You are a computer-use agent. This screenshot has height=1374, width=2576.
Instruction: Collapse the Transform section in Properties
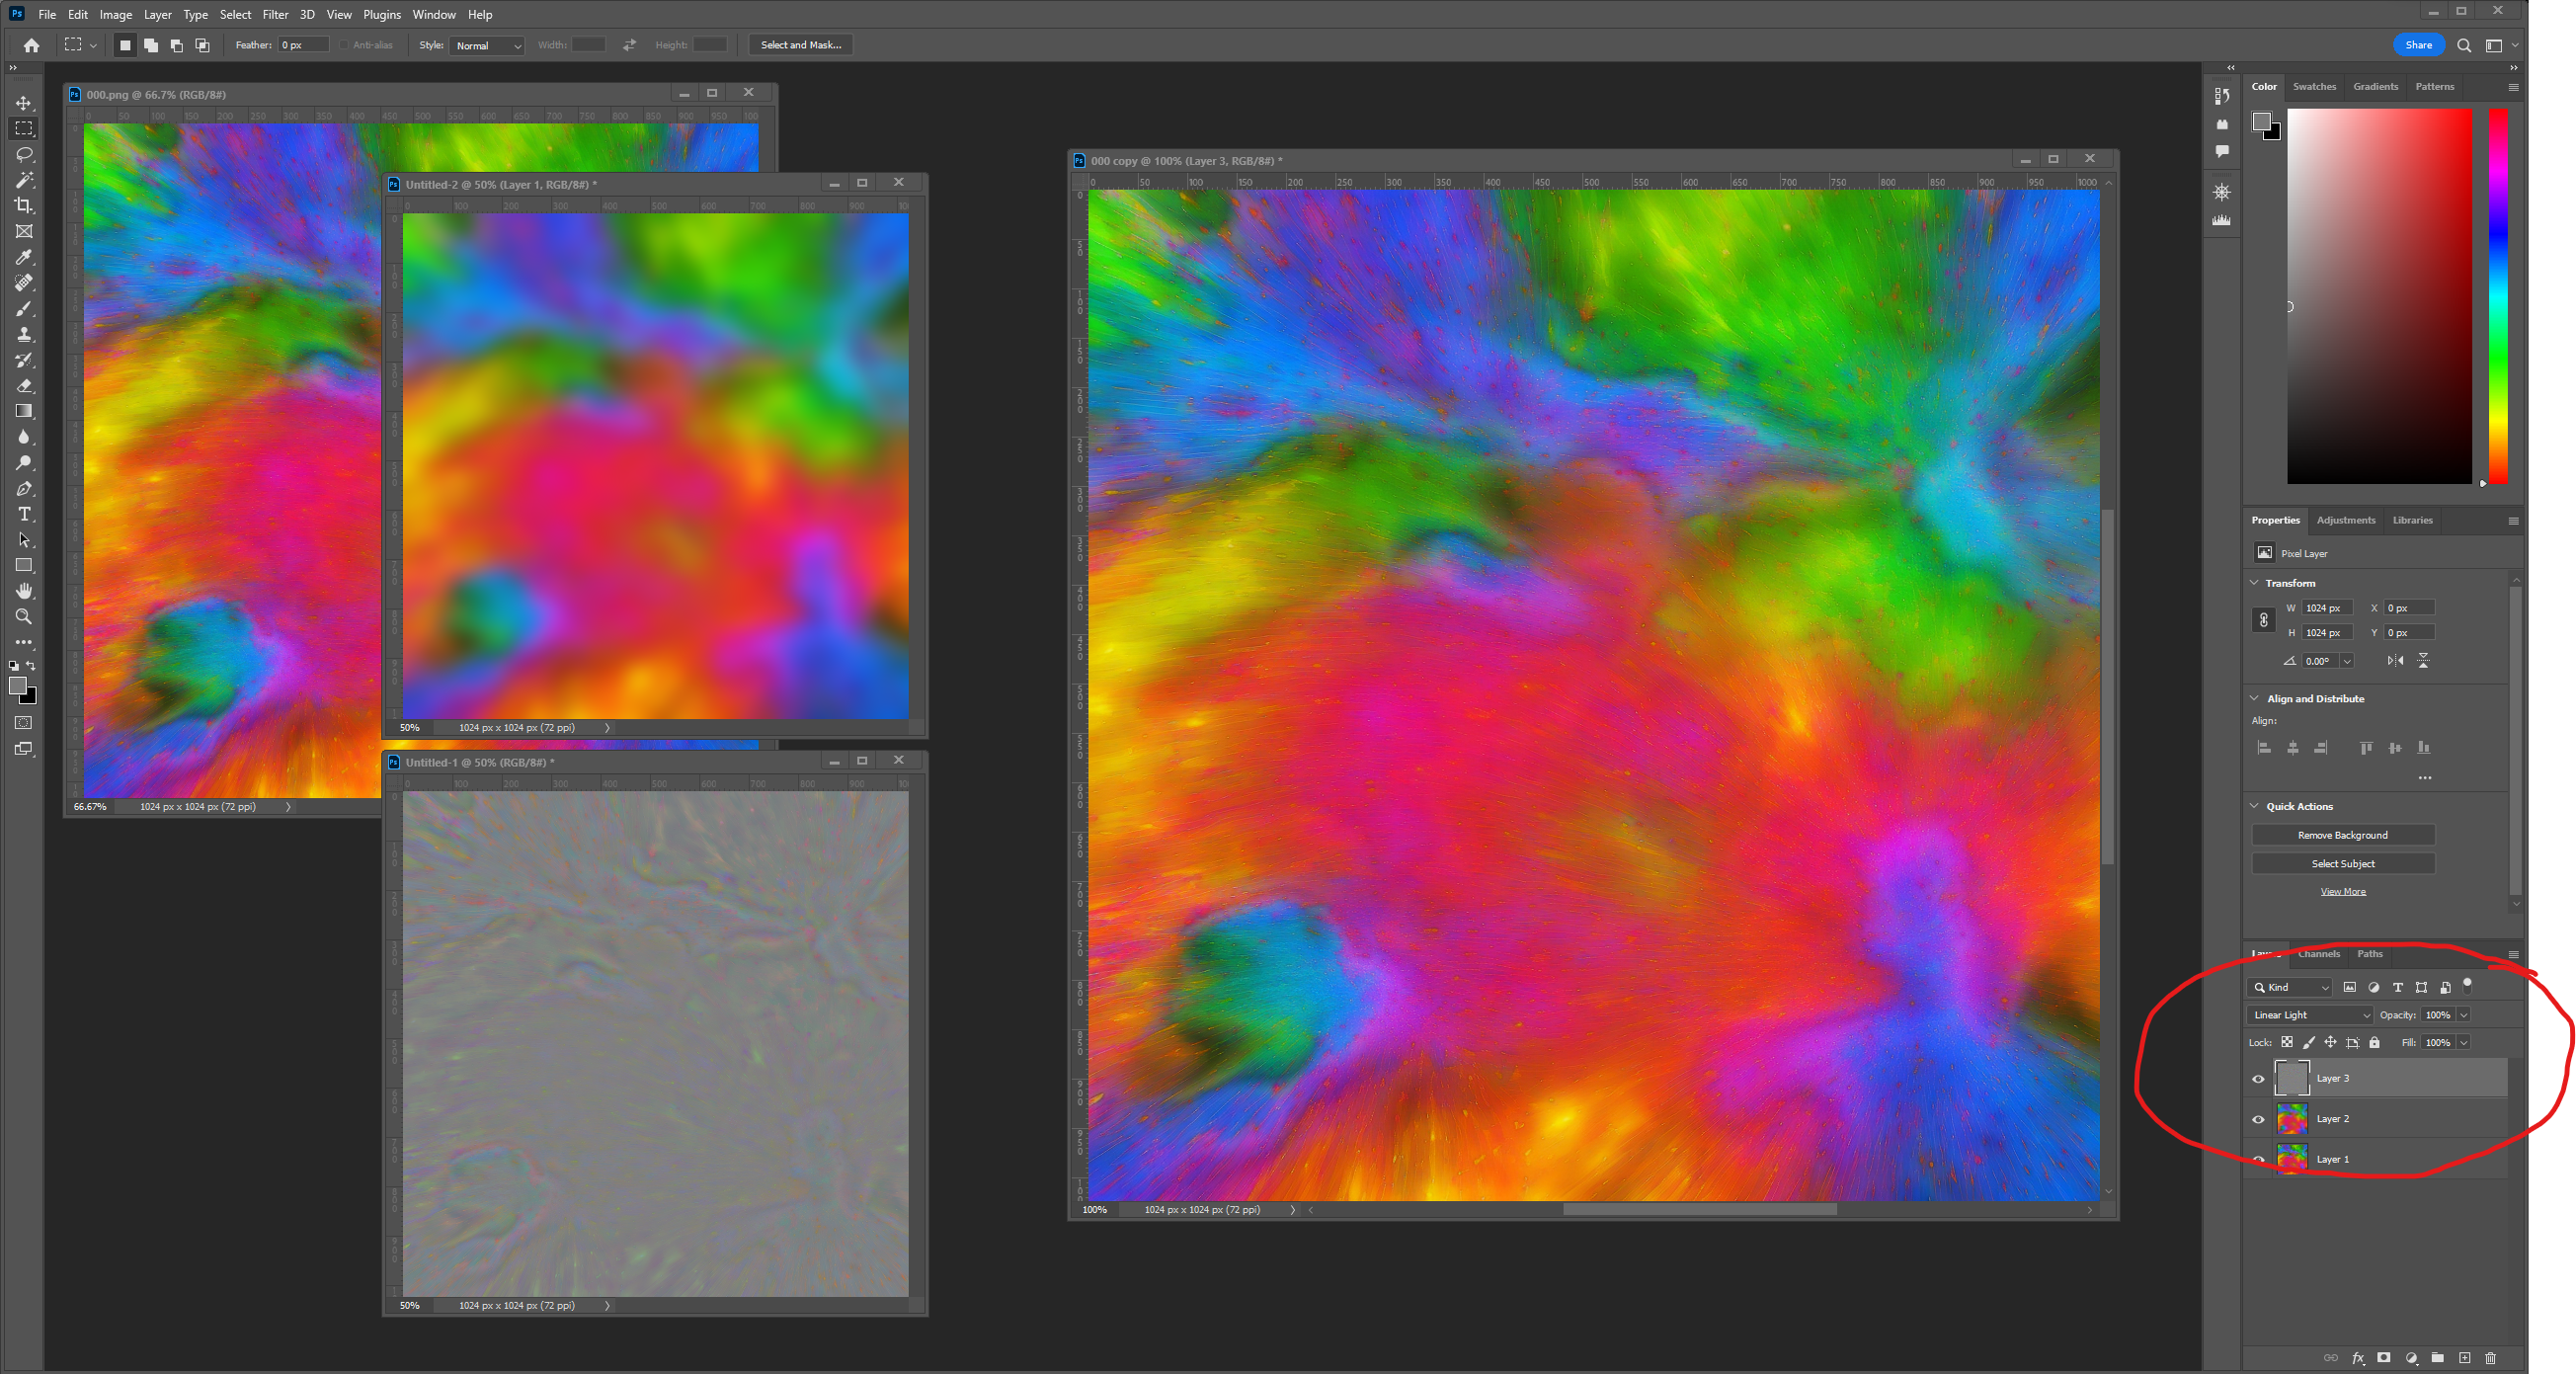(2254, 583)
